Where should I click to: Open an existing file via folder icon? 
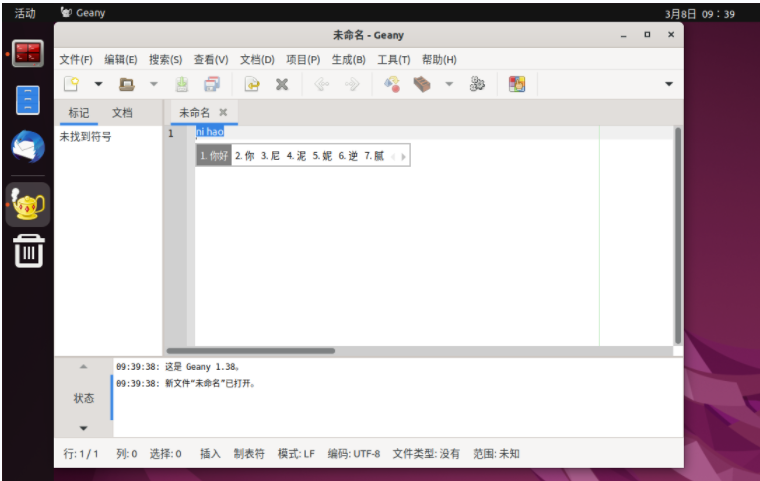[x=127, y=84]
